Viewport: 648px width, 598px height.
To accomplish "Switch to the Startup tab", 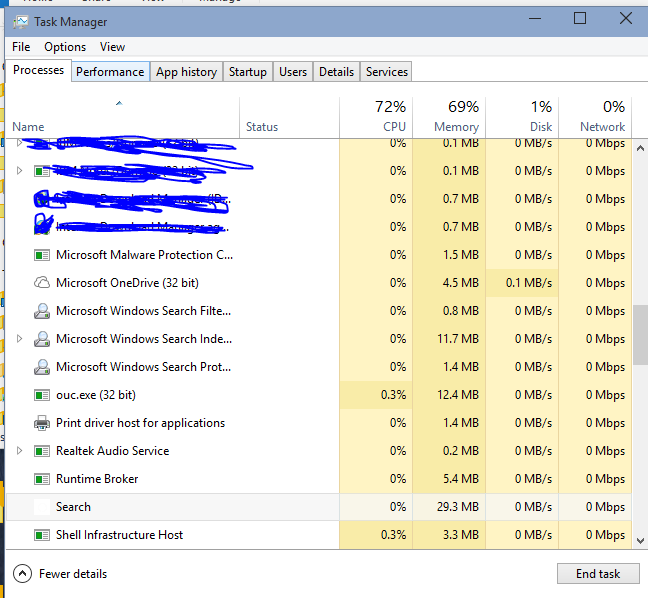I will click(x=248, y=72).
